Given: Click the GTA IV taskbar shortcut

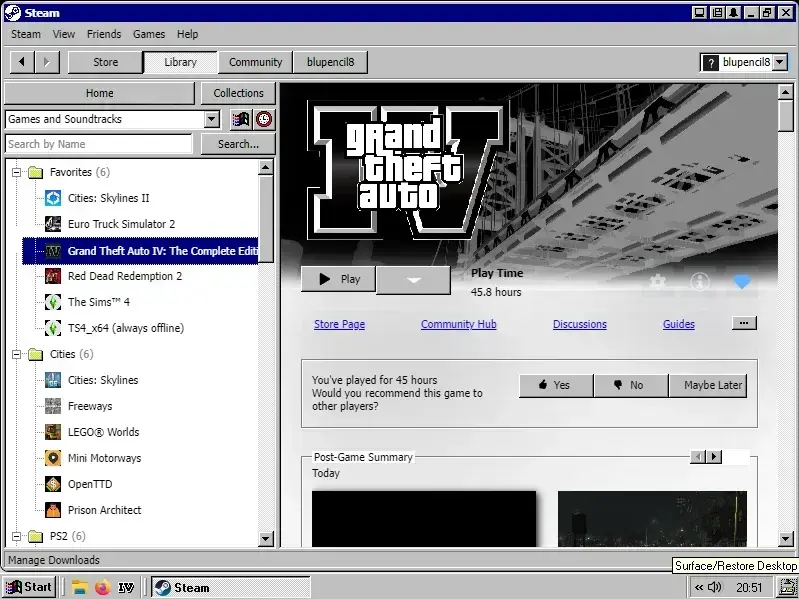Looking at the screenshot, I should tap(126, 587).
